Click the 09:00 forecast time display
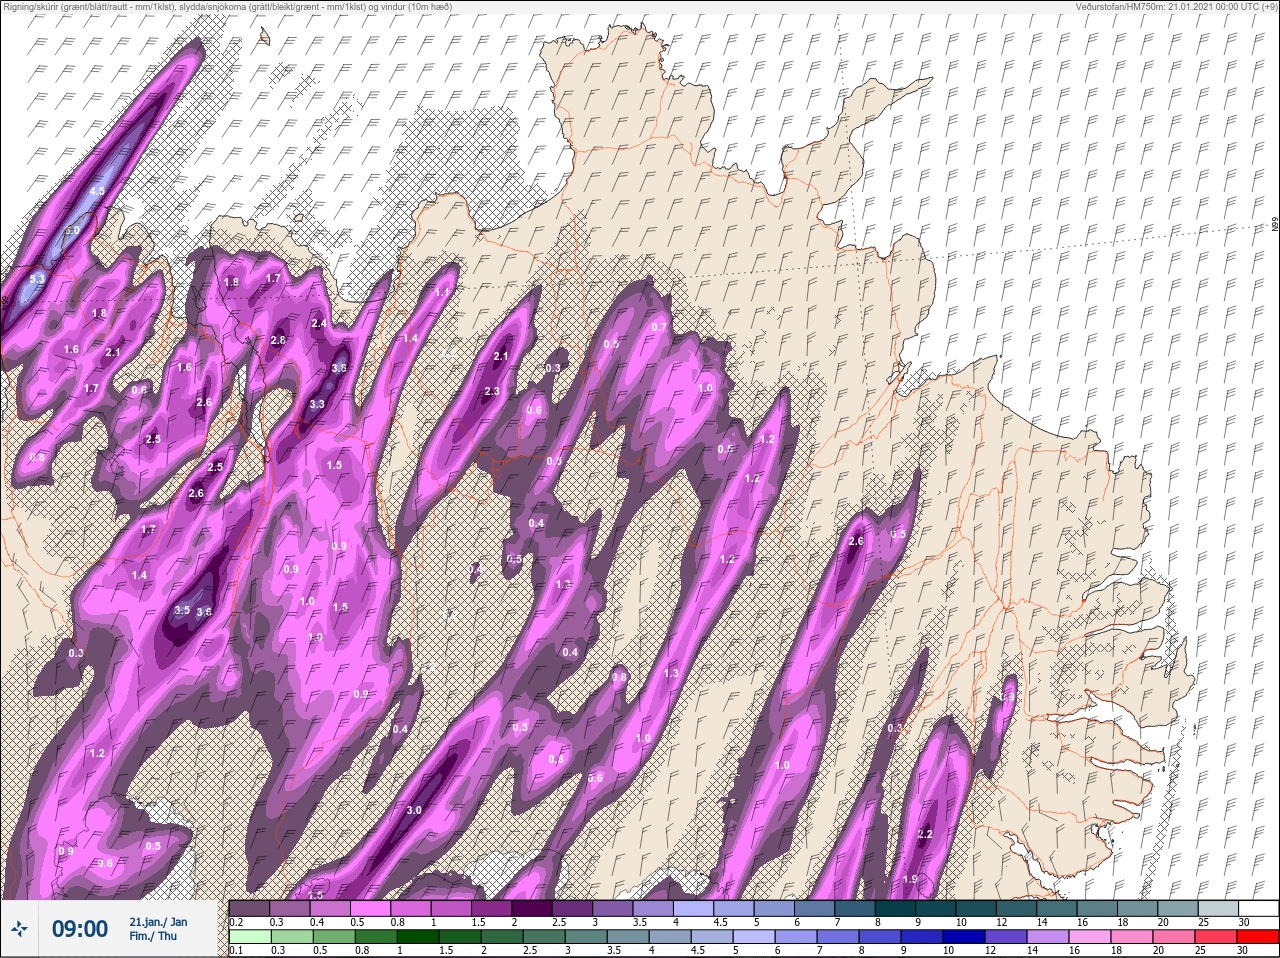 click(80, 929)
